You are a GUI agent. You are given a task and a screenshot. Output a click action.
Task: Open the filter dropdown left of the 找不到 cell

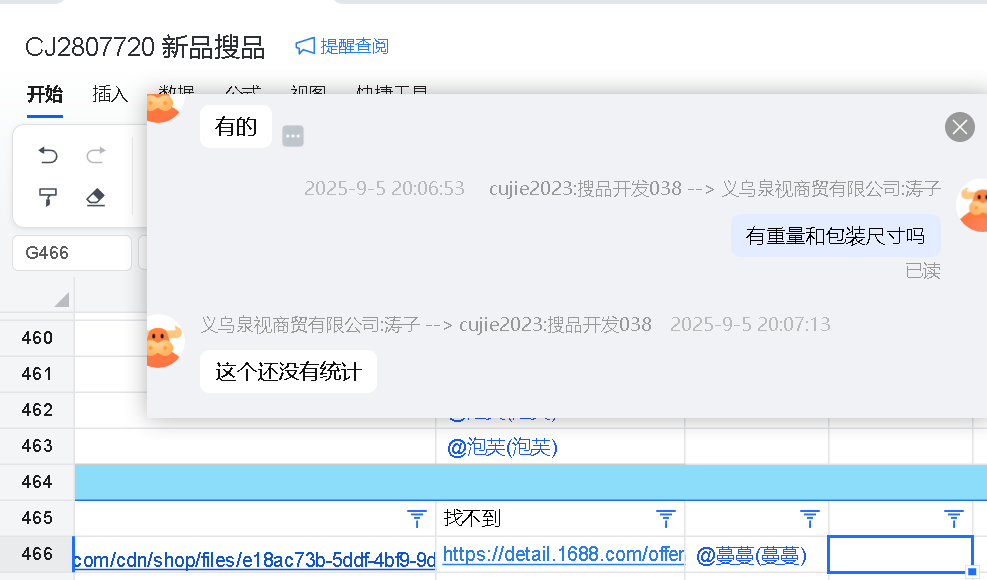click(x=417, y=518)
